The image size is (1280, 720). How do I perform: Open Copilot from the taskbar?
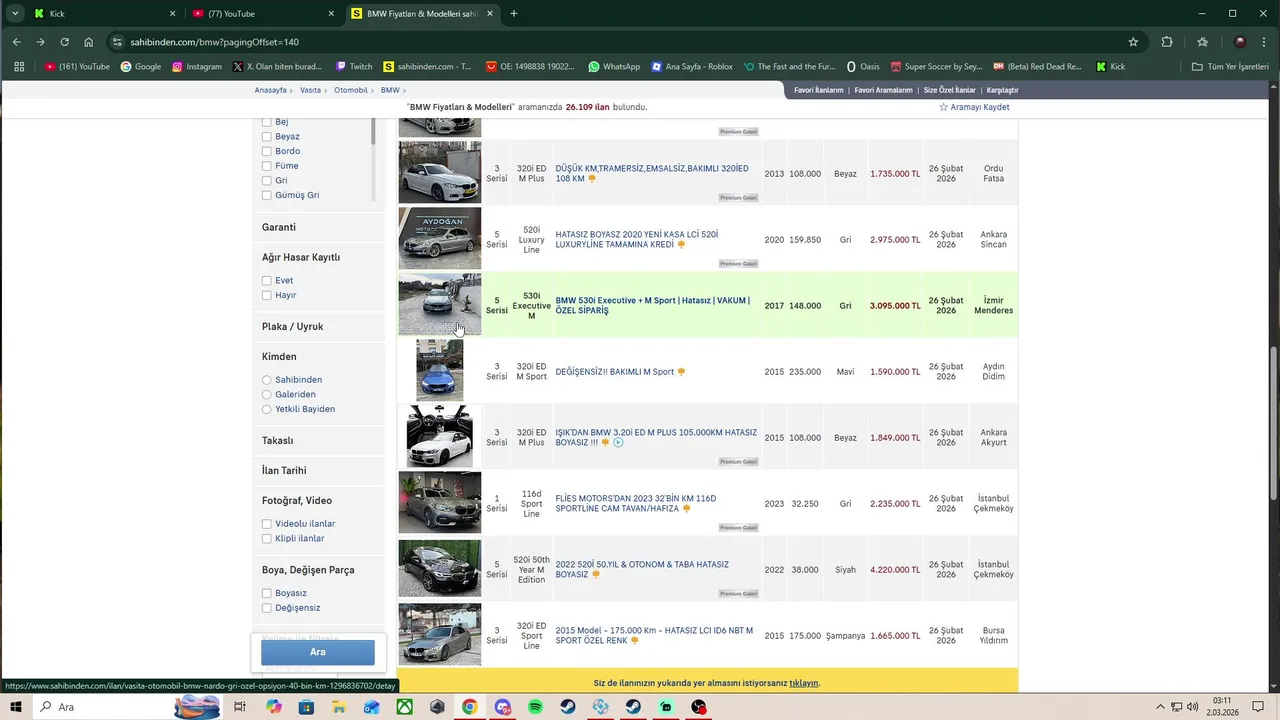click(x=274, y=707)
